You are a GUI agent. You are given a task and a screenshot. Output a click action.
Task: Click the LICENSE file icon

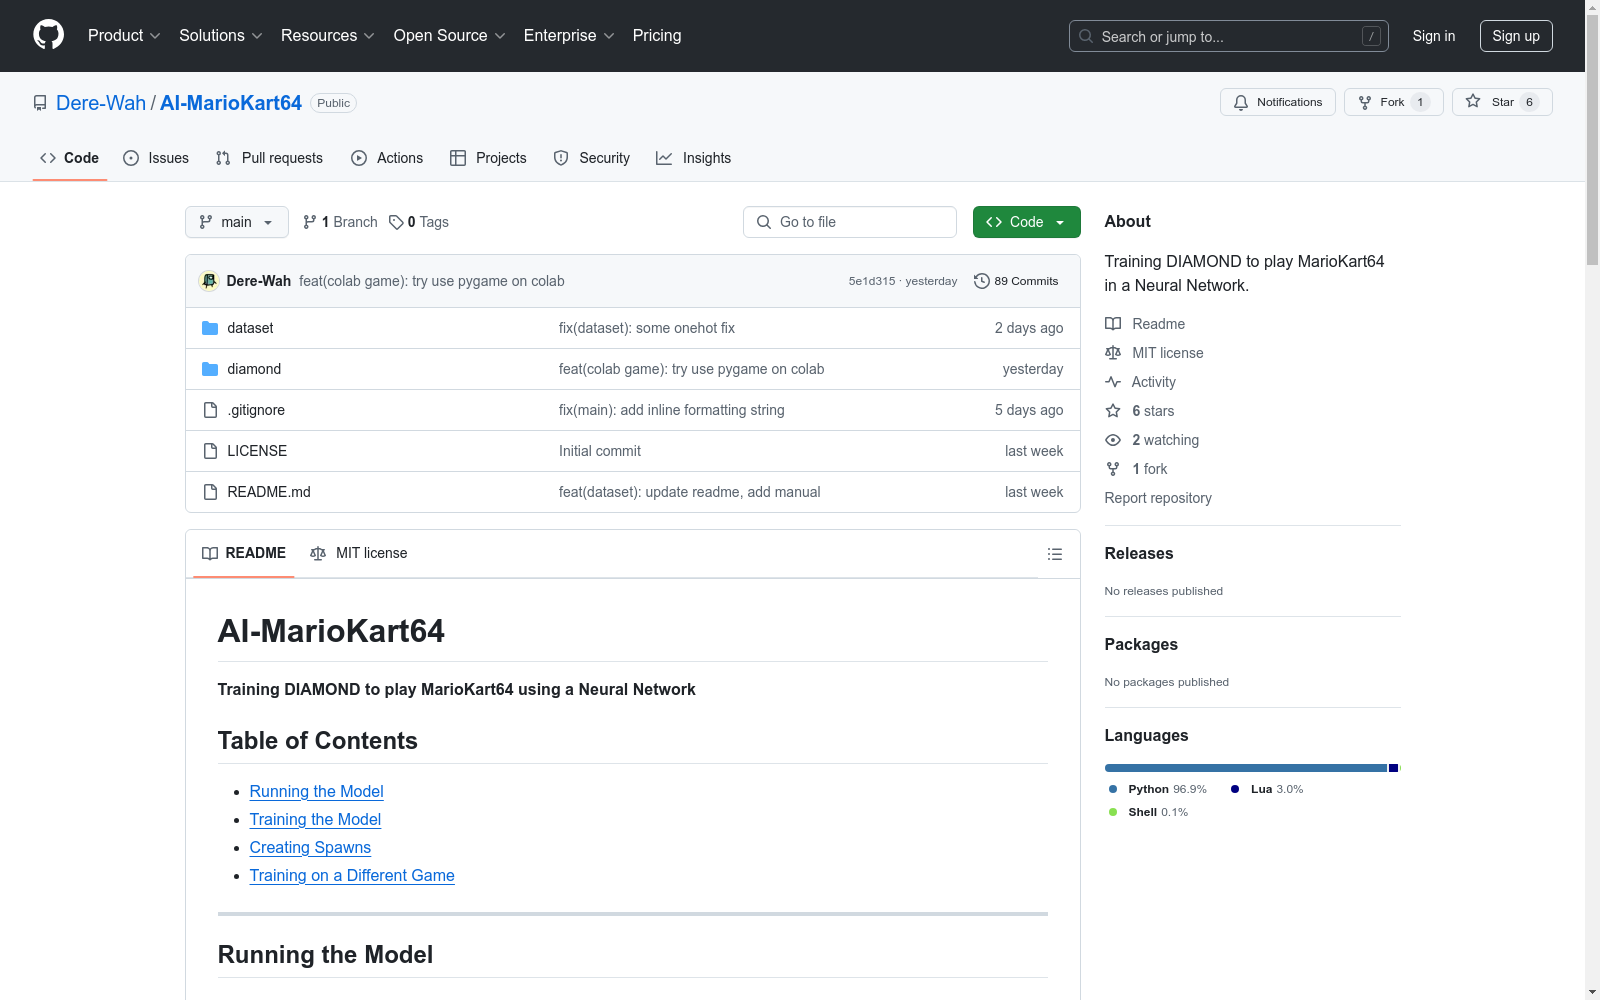(x=210, y=451)
